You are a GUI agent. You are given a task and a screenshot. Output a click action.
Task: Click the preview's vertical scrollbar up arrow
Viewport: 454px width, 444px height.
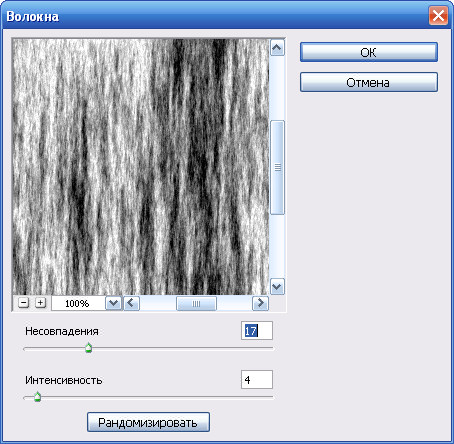pyautogui.click(x=277, y=48)
